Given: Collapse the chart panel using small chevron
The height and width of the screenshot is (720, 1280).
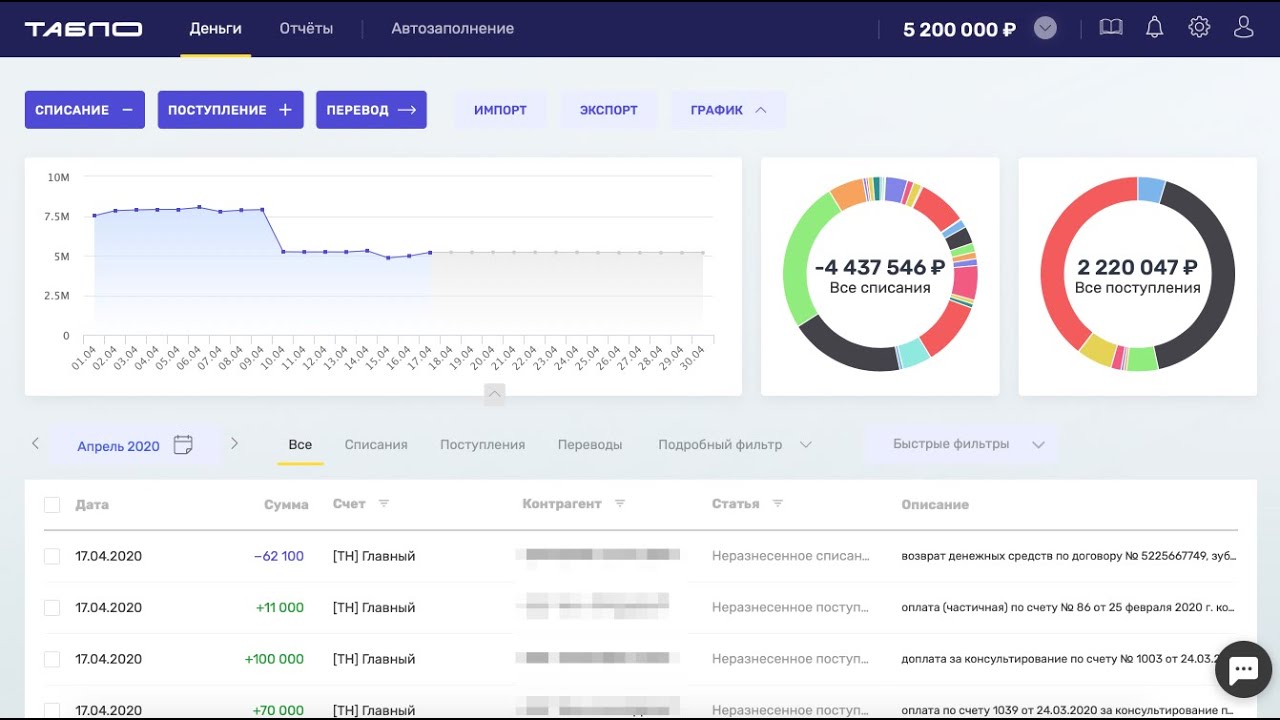Looking at the screenshot, I should tap(494, 394).
